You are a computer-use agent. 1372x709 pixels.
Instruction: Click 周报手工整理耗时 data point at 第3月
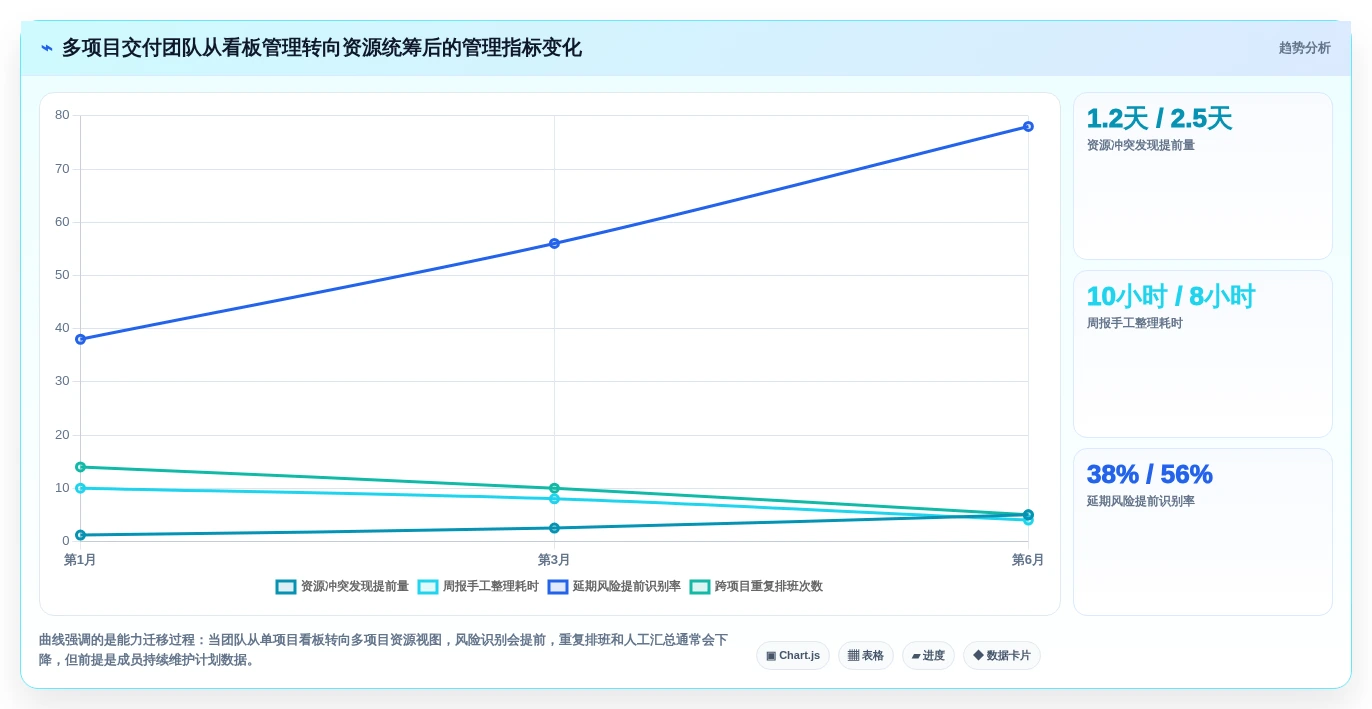coord(554,499)
